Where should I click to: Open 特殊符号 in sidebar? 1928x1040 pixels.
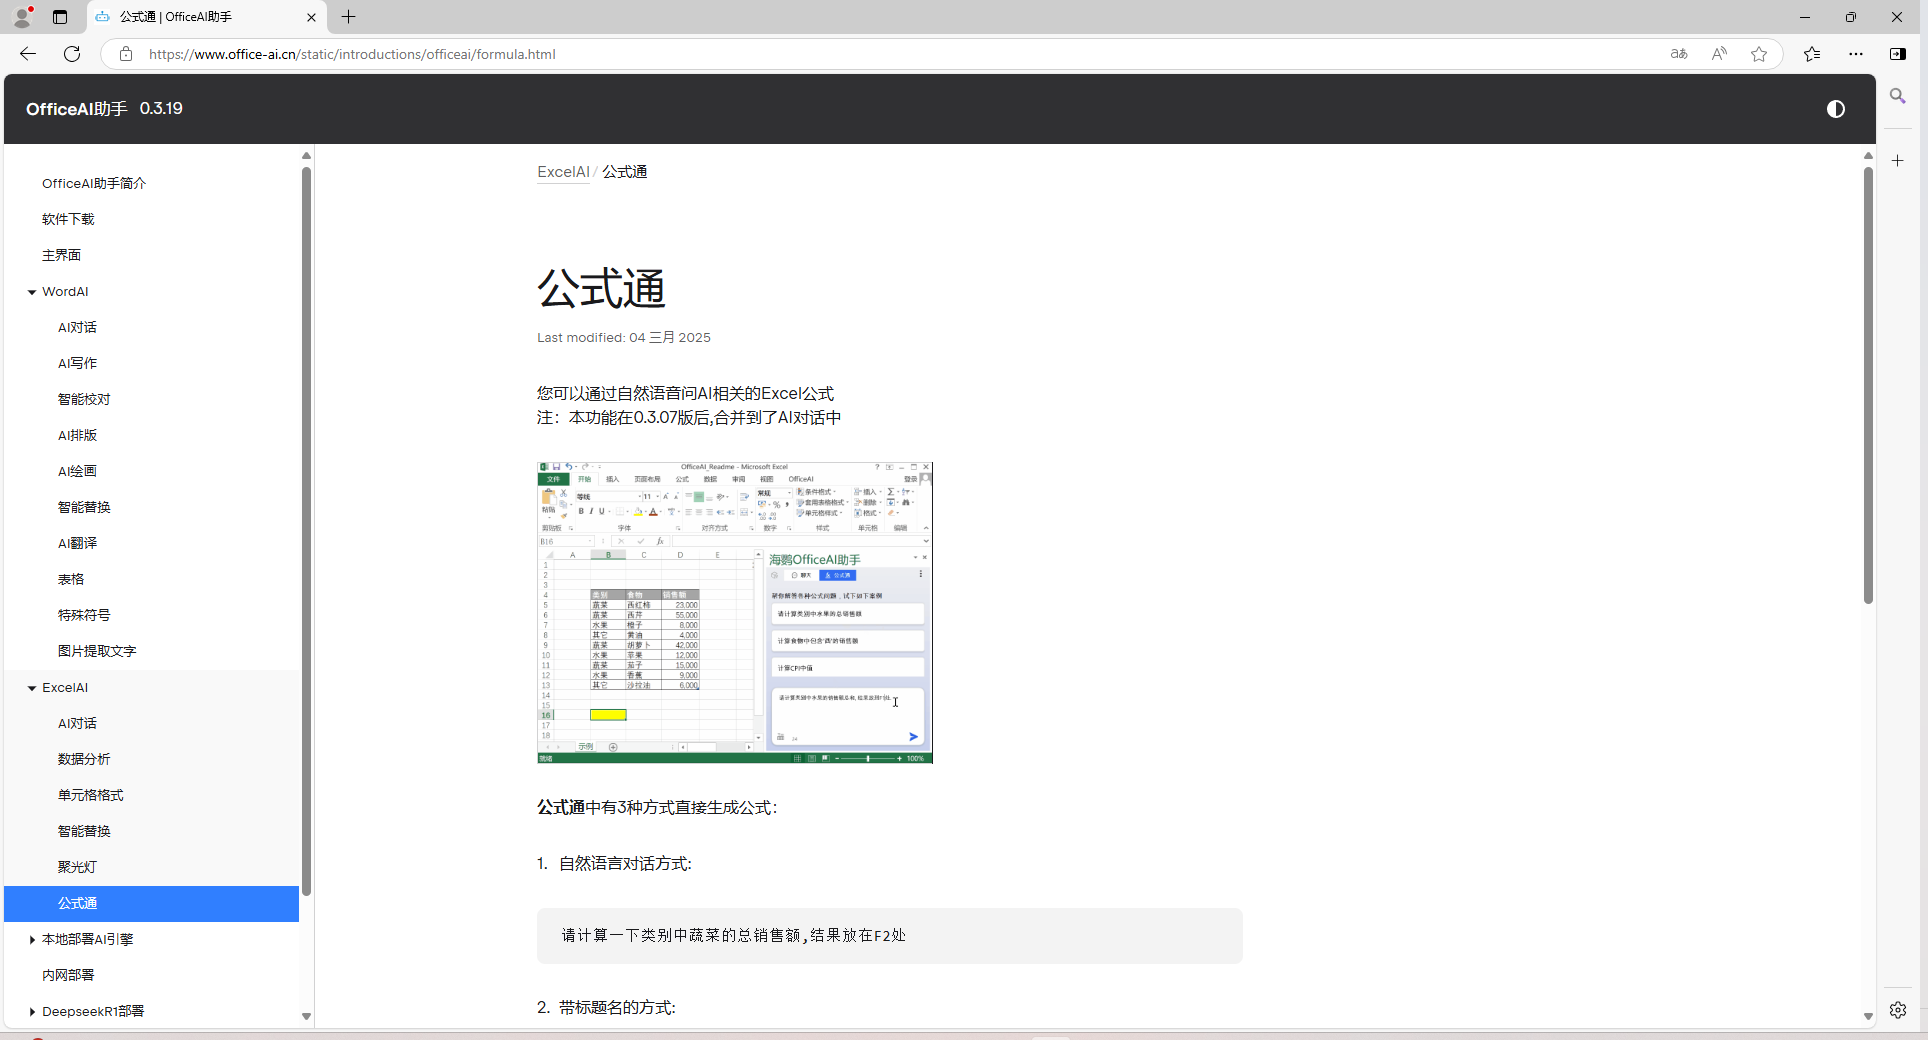click(84, 616)
